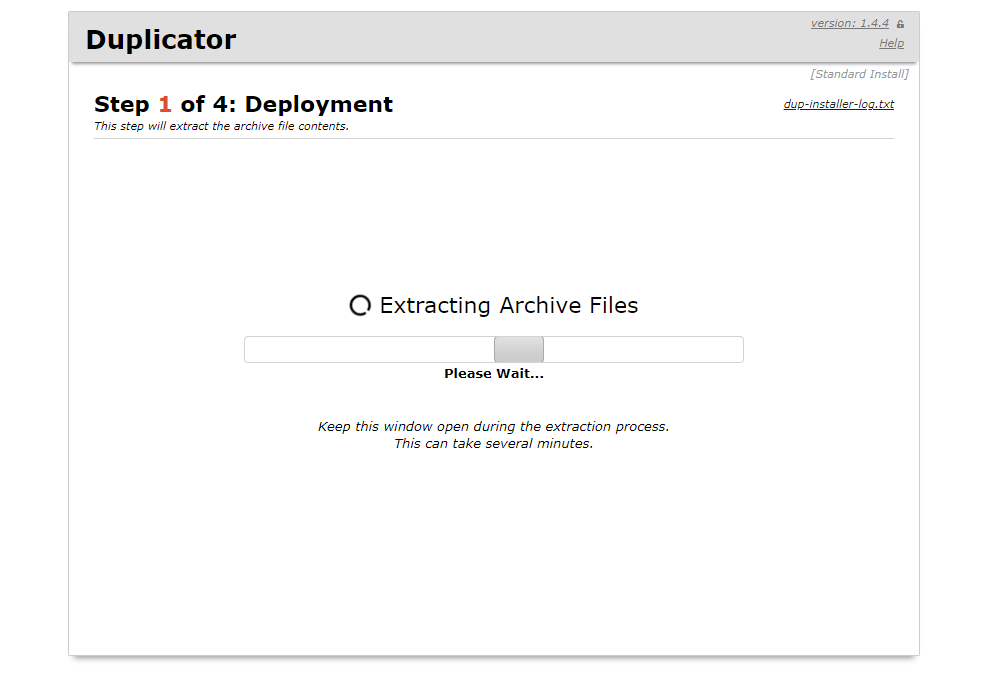Click the lock icon beside version

pyautogui.click(x=900, y=24)
